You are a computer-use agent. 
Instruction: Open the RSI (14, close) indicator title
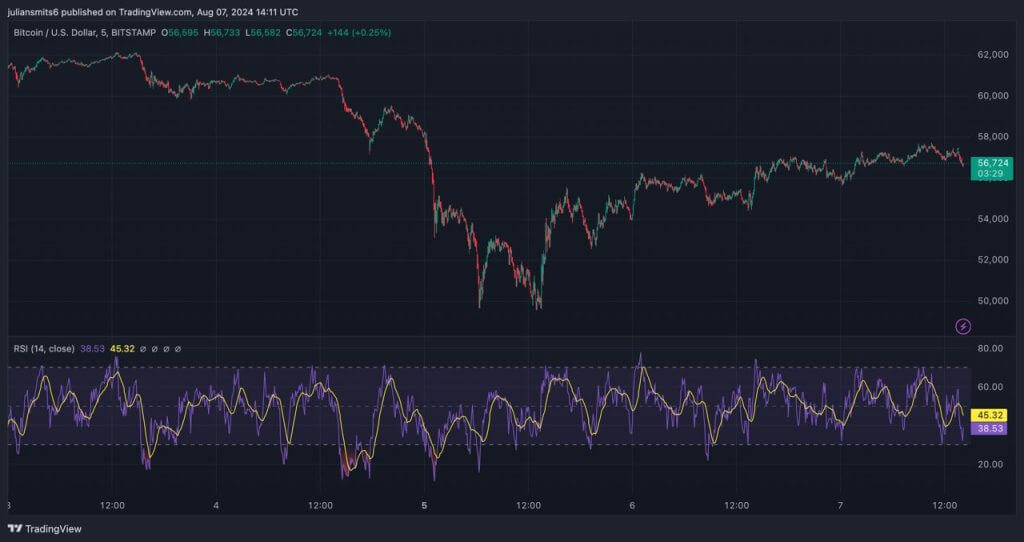coord(44,349)
